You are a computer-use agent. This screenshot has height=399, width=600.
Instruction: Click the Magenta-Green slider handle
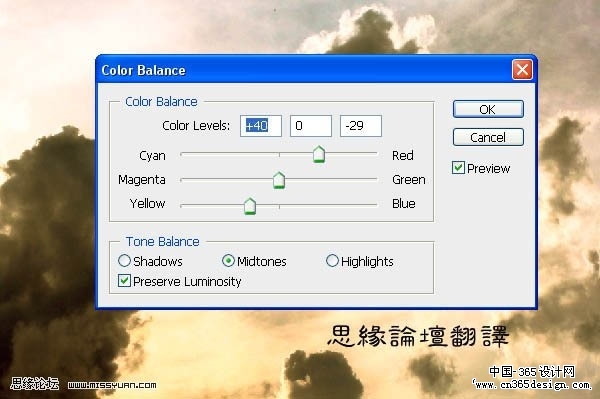[x=279, y=180]
